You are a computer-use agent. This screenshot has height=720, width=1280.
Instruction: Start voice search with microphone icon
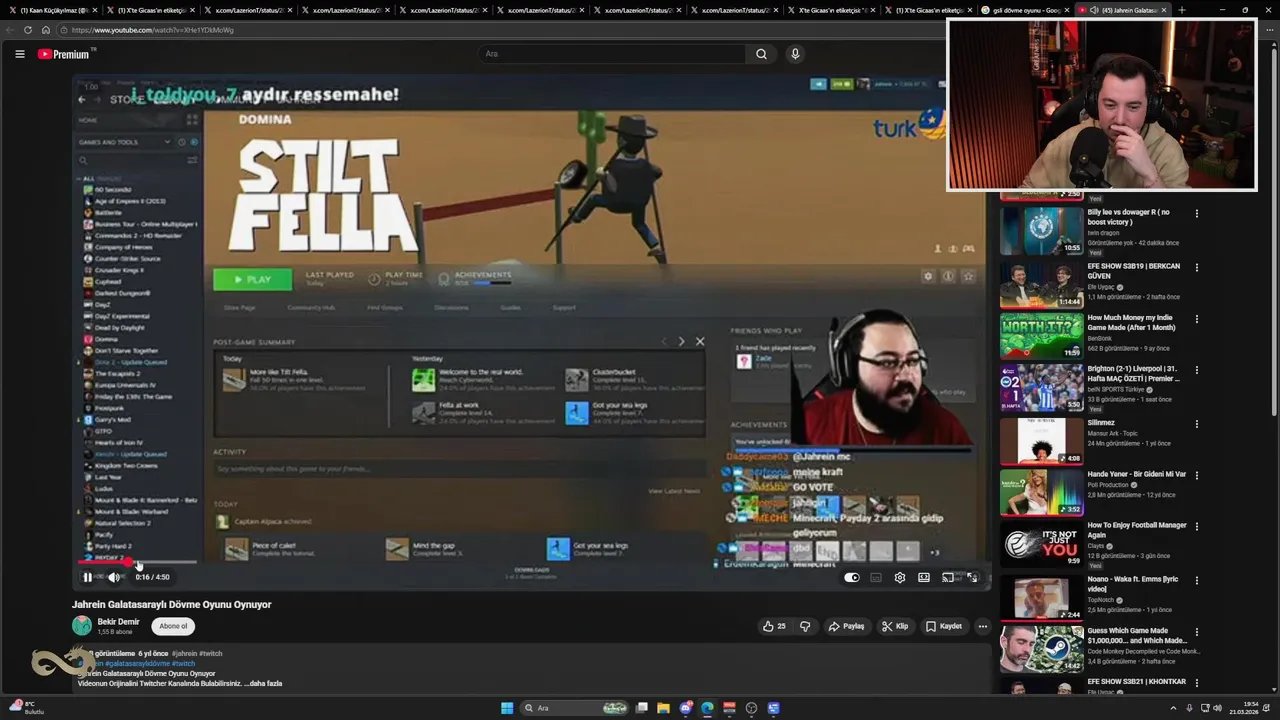(795, 54)
